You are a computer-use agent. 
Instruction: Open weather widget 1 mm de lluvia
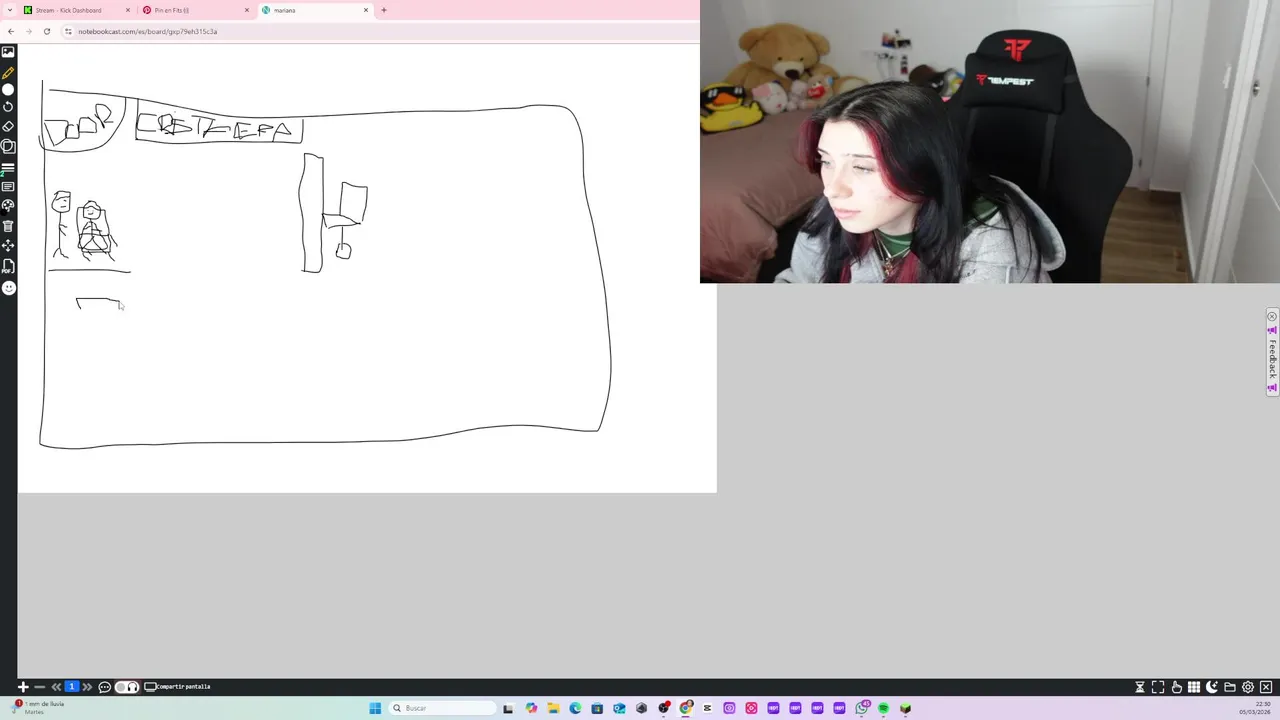click(x=38, y=707)
